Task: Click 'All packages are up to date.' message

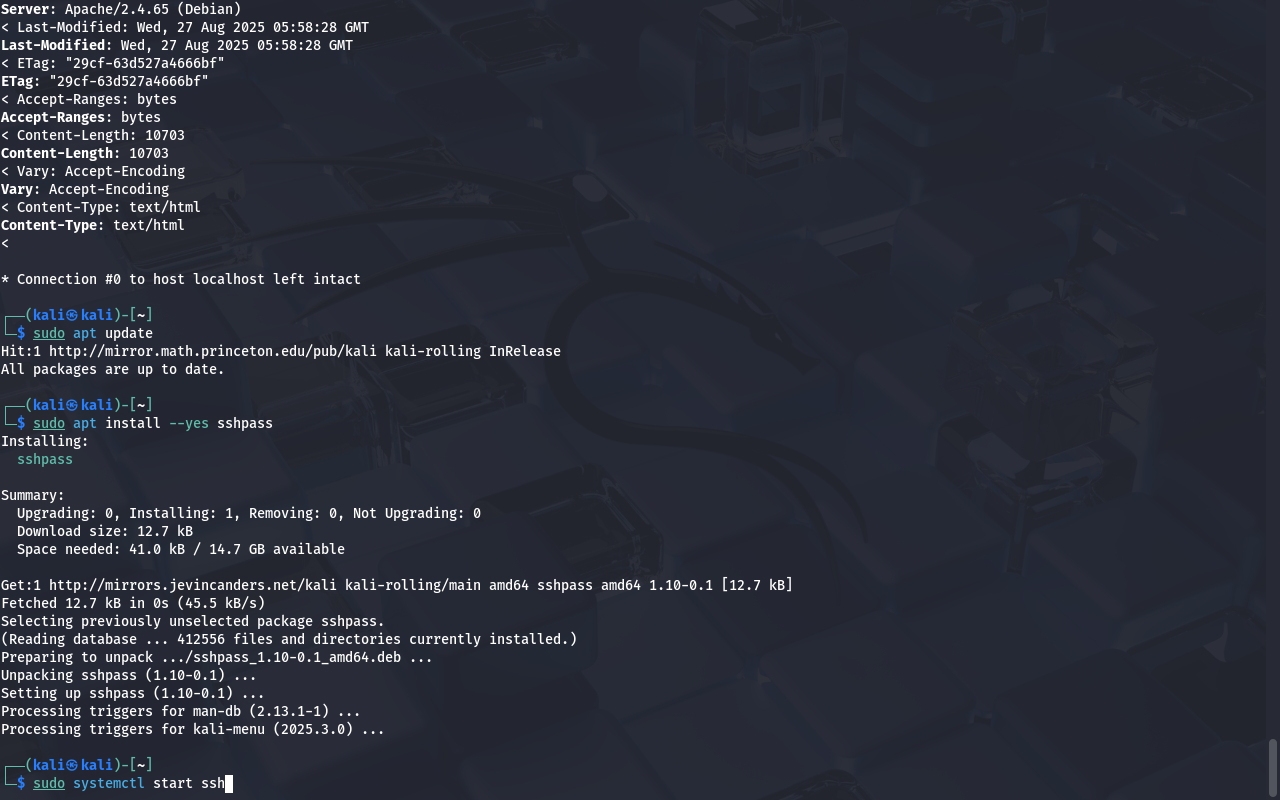Action: [113, 369]
